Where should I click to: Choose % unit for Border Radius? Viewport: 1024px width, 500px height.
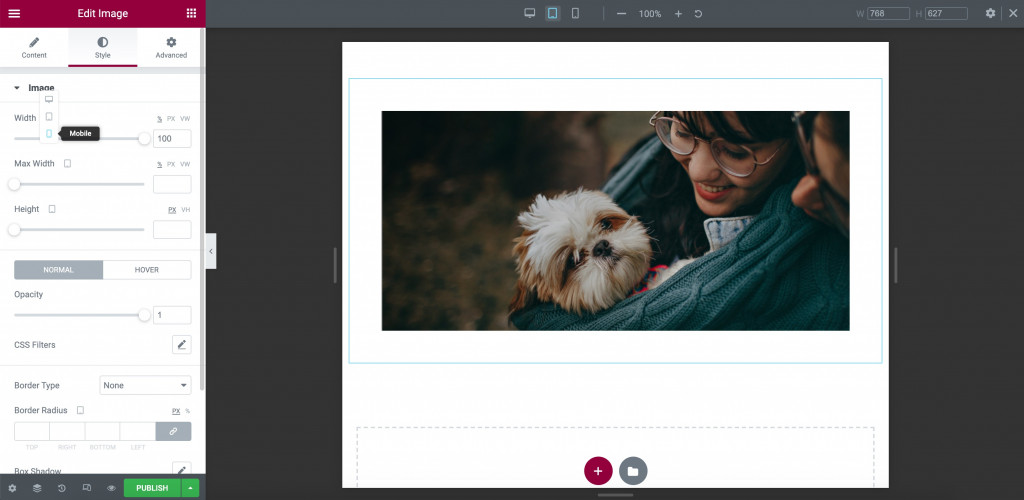coord(187,411)
